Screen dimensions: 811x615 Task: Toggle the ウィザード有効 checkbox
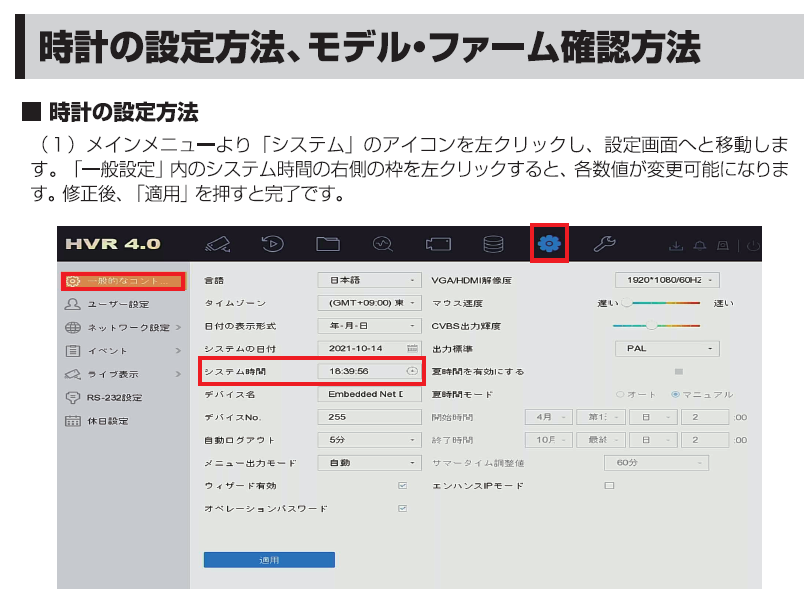point(402,485)
